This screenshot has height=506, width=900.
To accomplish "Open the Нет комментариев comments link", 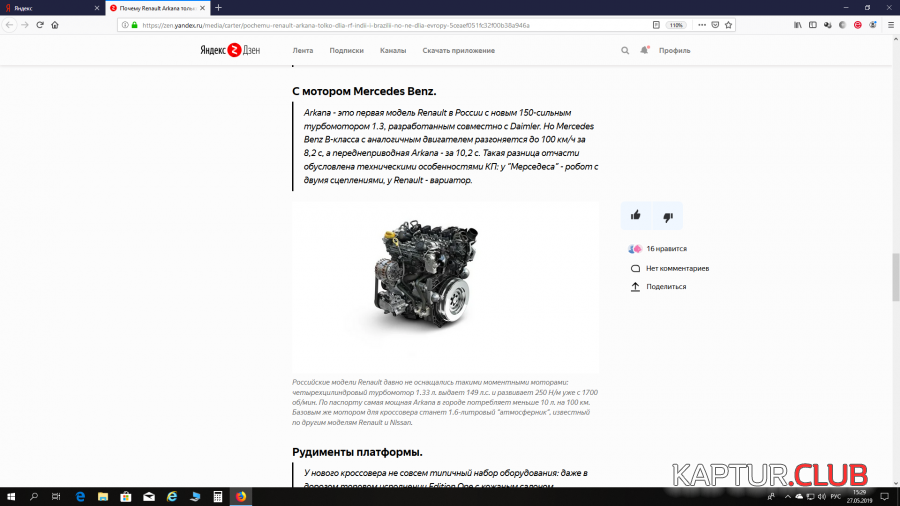I will [676, 268].
